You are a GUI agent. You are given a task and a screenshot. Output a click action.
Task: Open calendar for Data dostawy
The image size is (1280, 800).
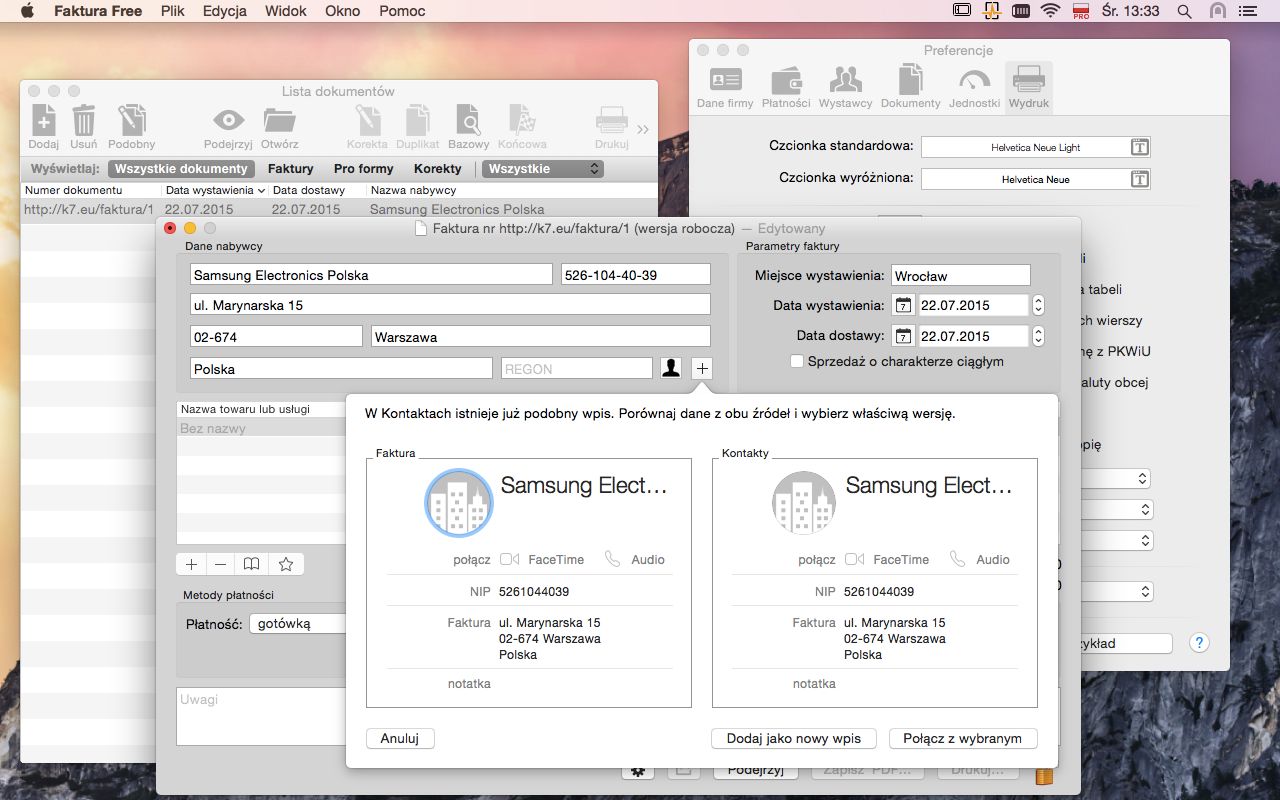click(x=904, y=336)
